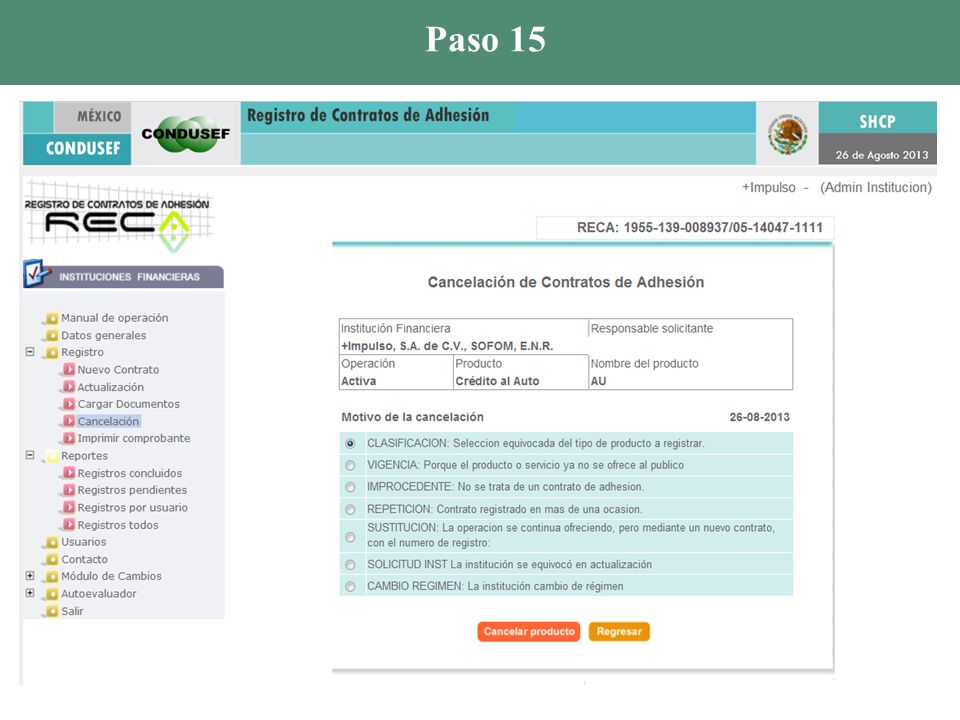
Task: Click the Regresar button
Action: point(619,631)
